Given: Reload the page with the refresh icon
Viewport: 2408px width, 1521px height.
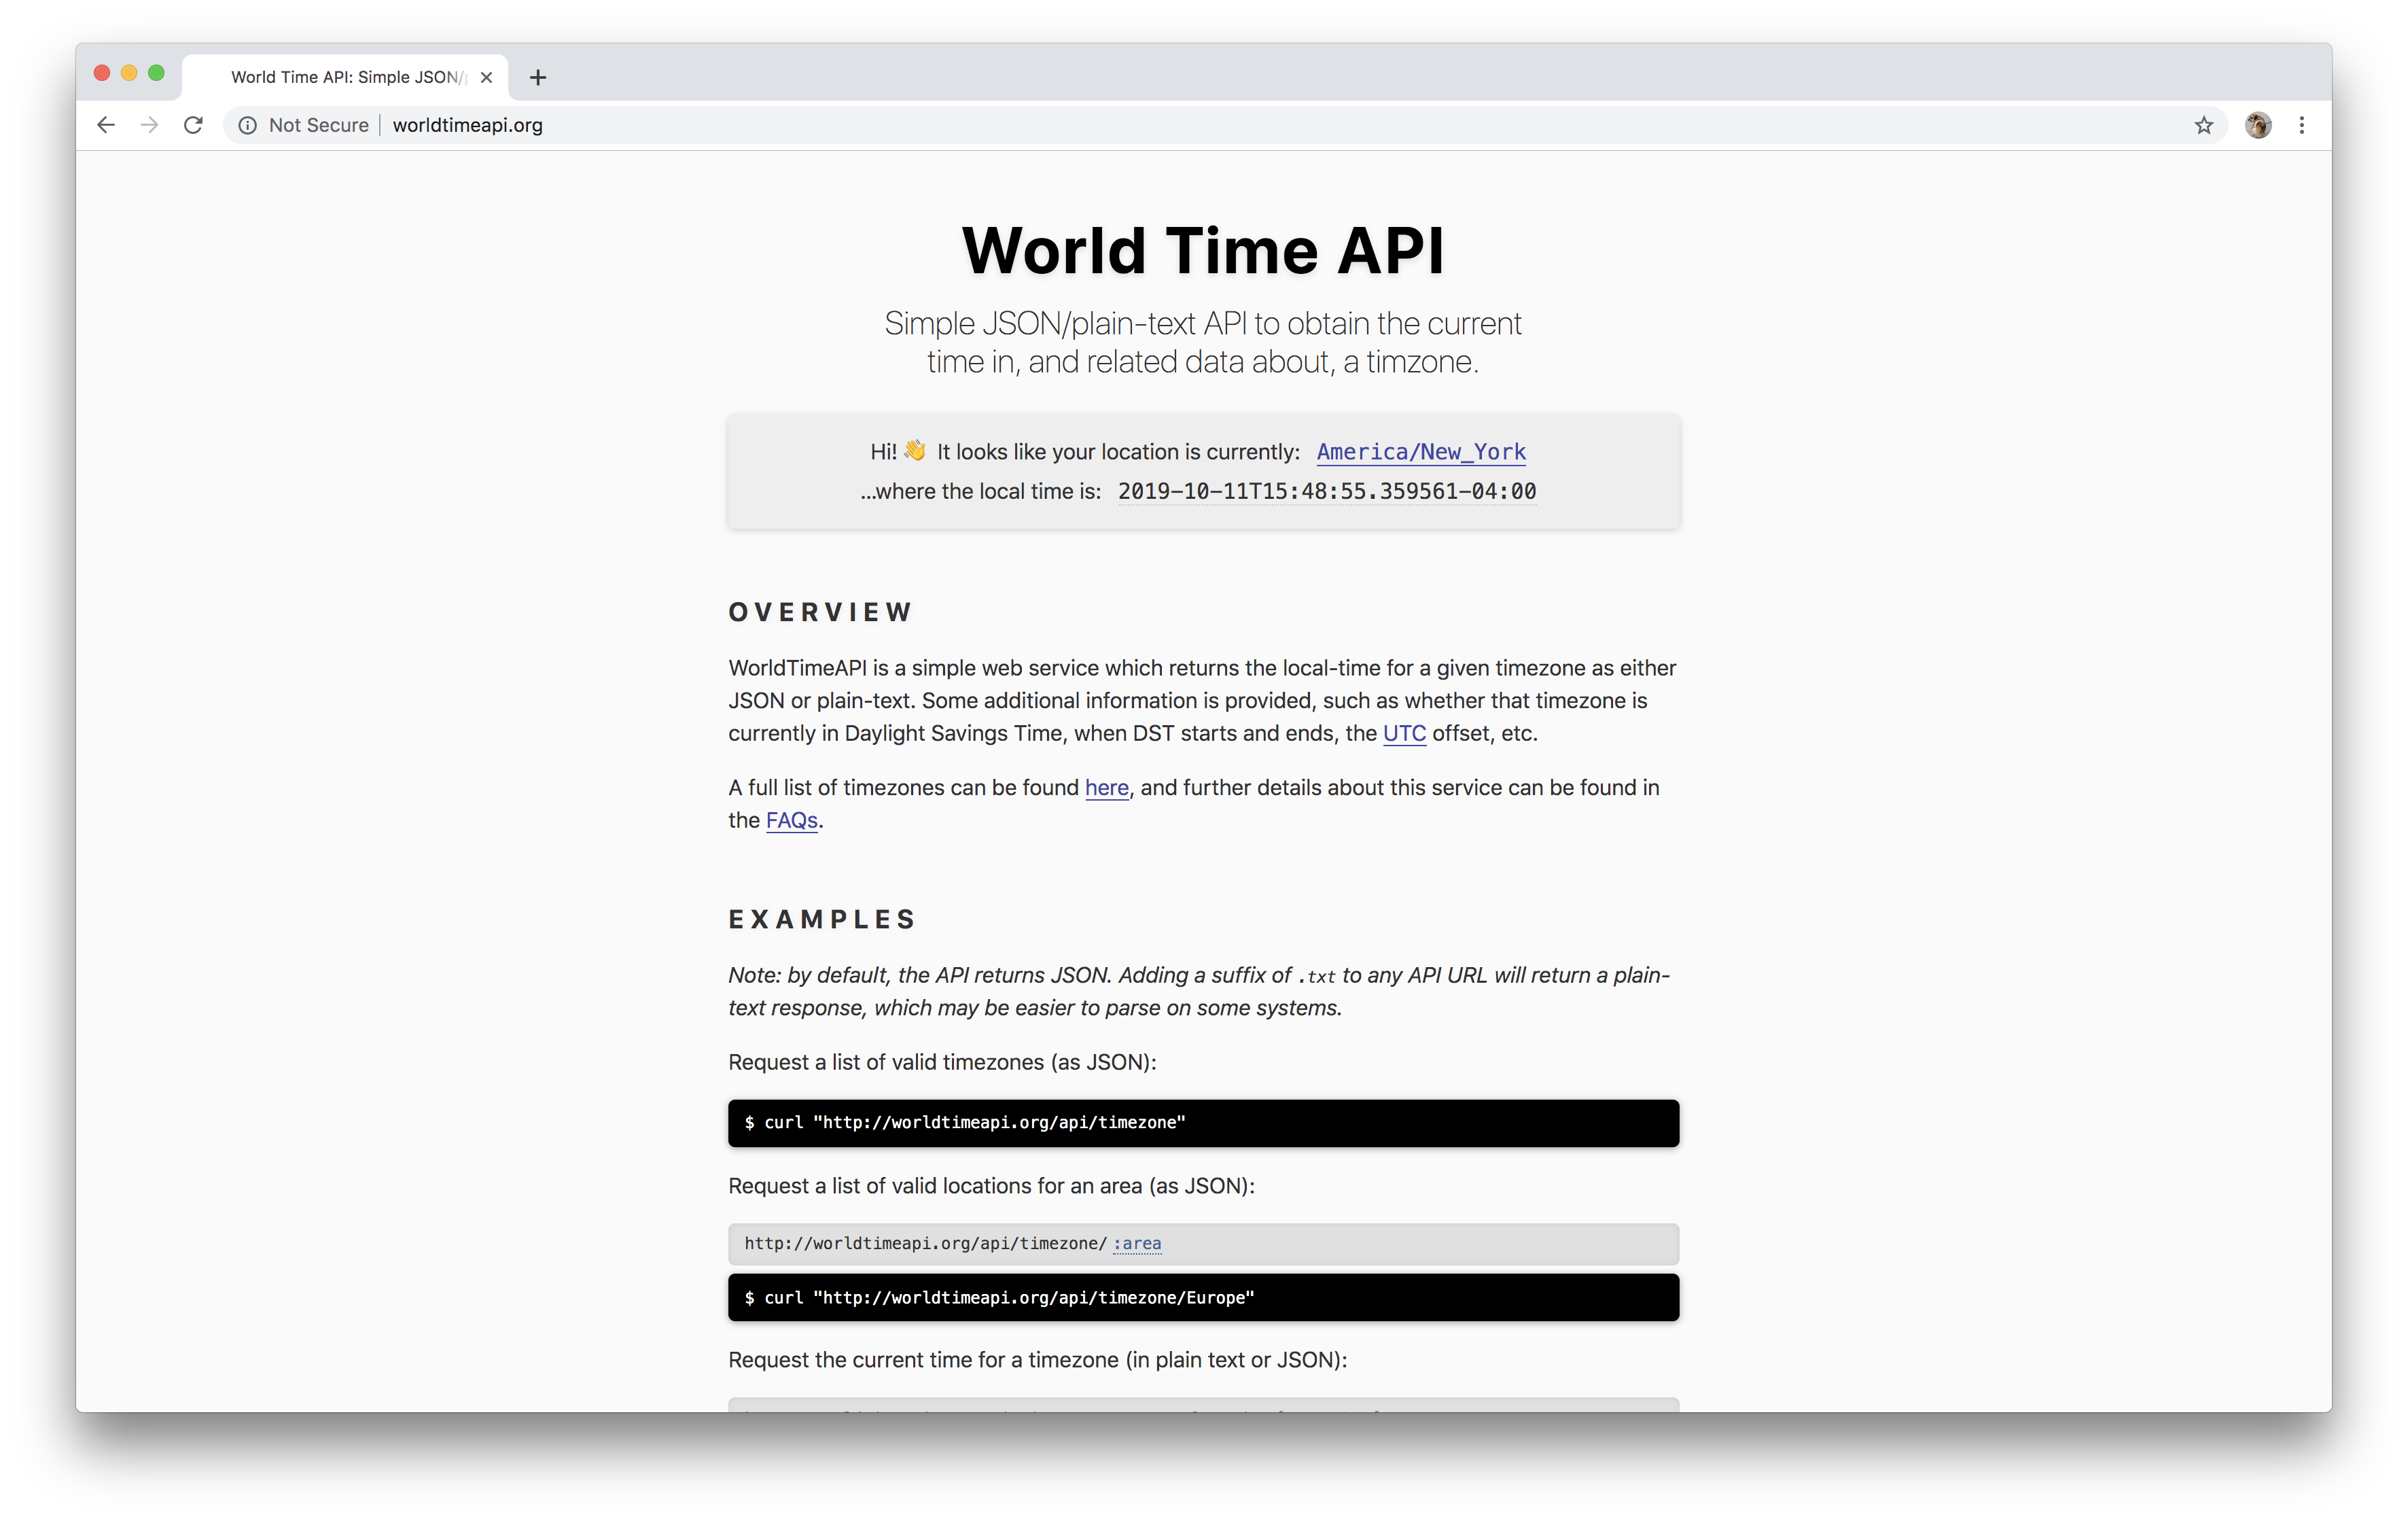Looking at the screenshot, I should (193, 125).
